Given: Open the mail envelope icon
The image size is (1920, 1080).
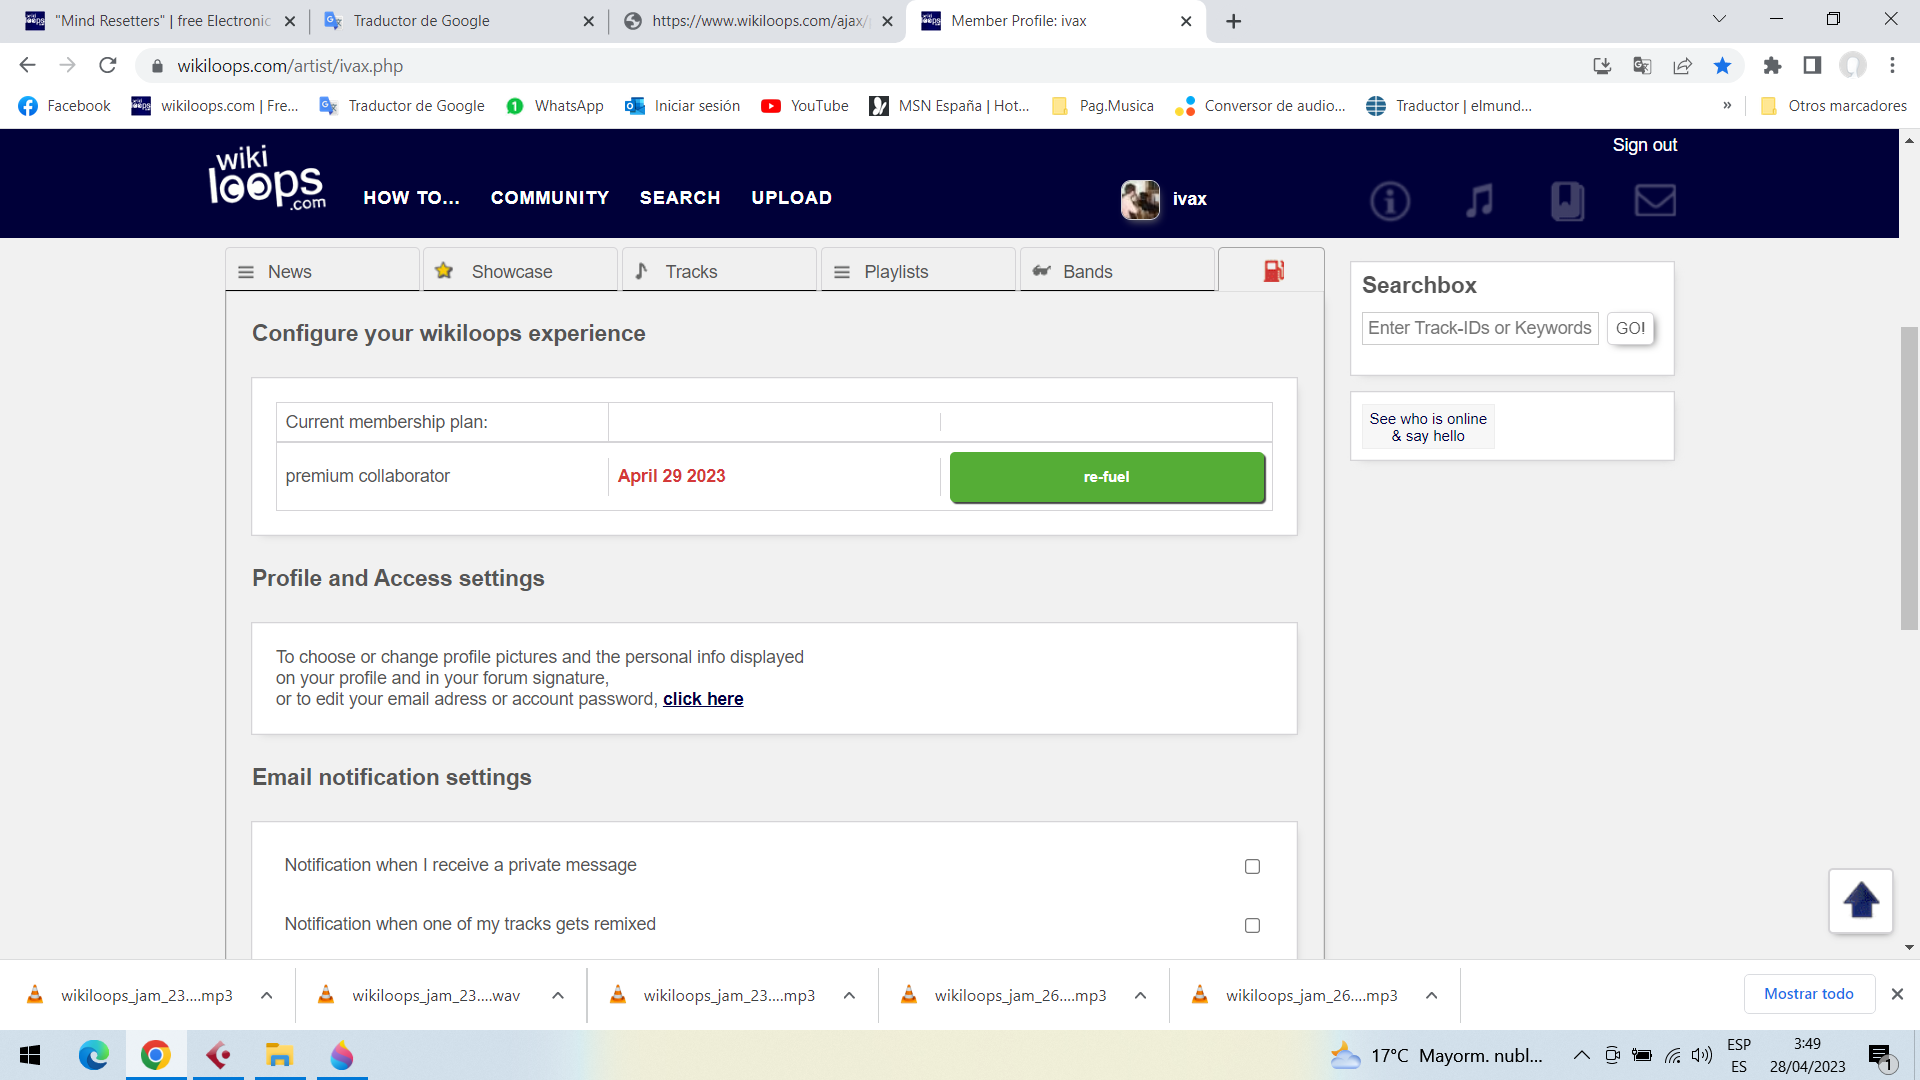Looking at the screenshot, I should (1655, 201).
